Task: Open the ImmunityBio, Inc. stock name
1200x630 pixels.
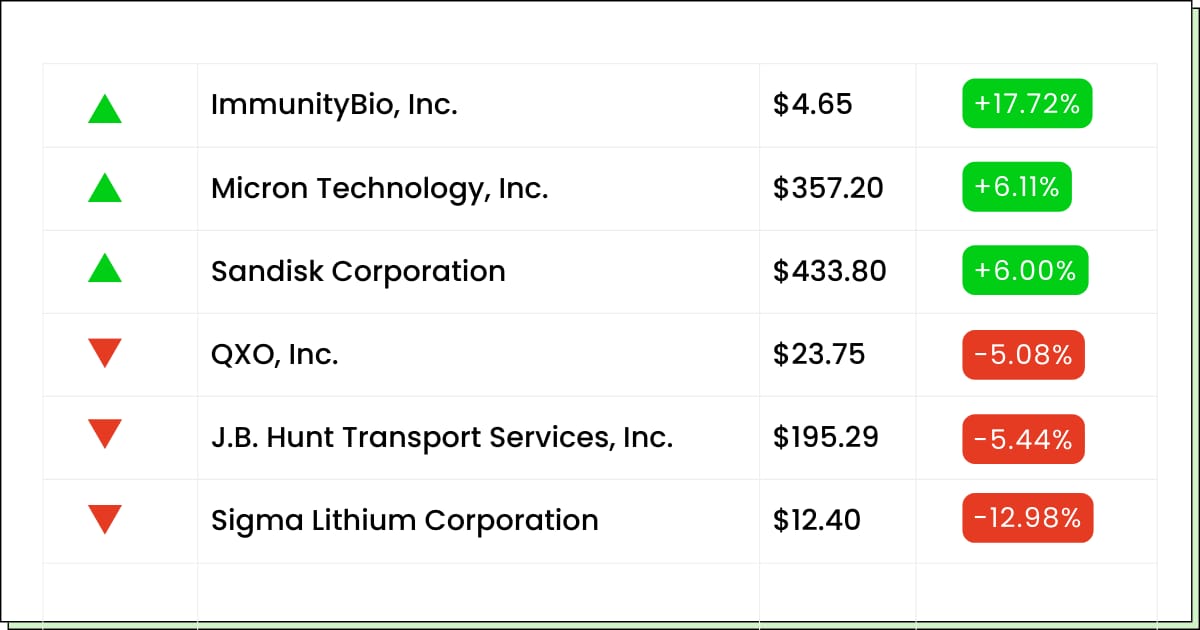Action: [334, 105]
